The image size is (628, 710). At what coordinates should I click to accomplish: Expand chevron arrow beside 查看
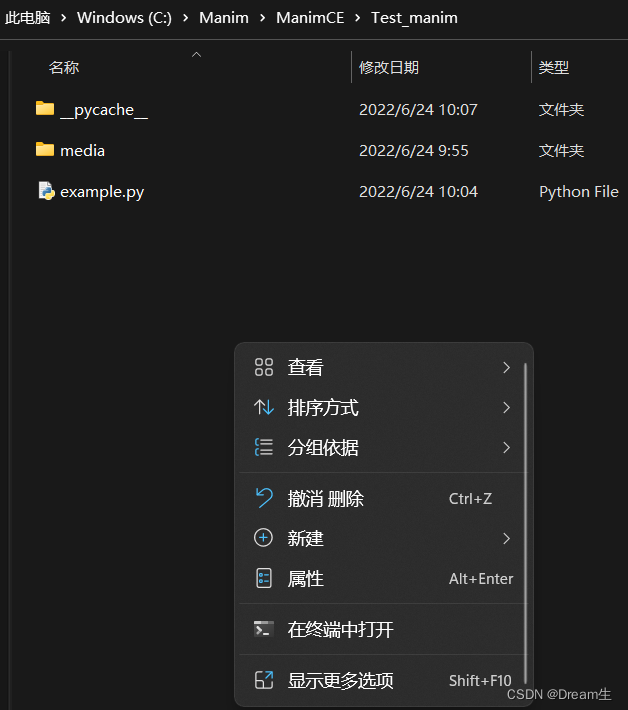click(x=506, y=367)
